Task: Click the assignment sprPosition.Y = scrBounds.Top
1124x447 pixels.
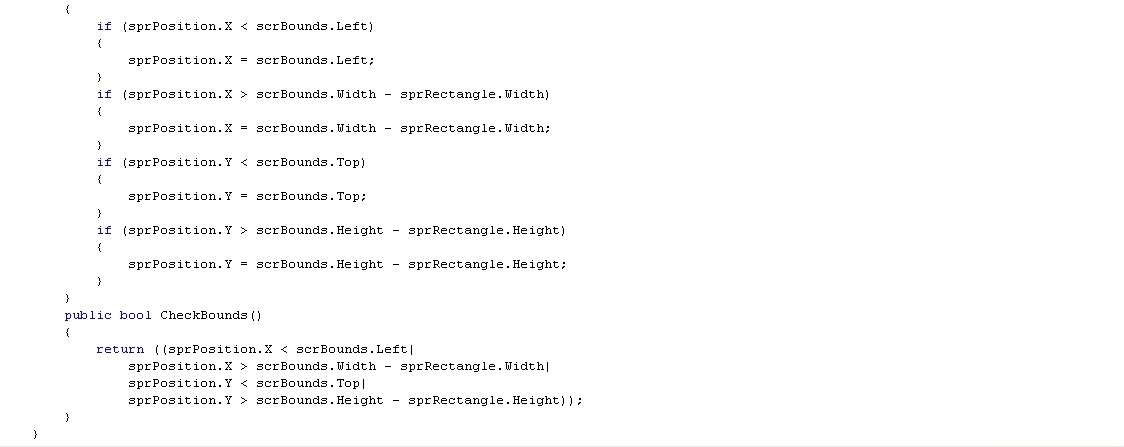Action: coord(247,196)
